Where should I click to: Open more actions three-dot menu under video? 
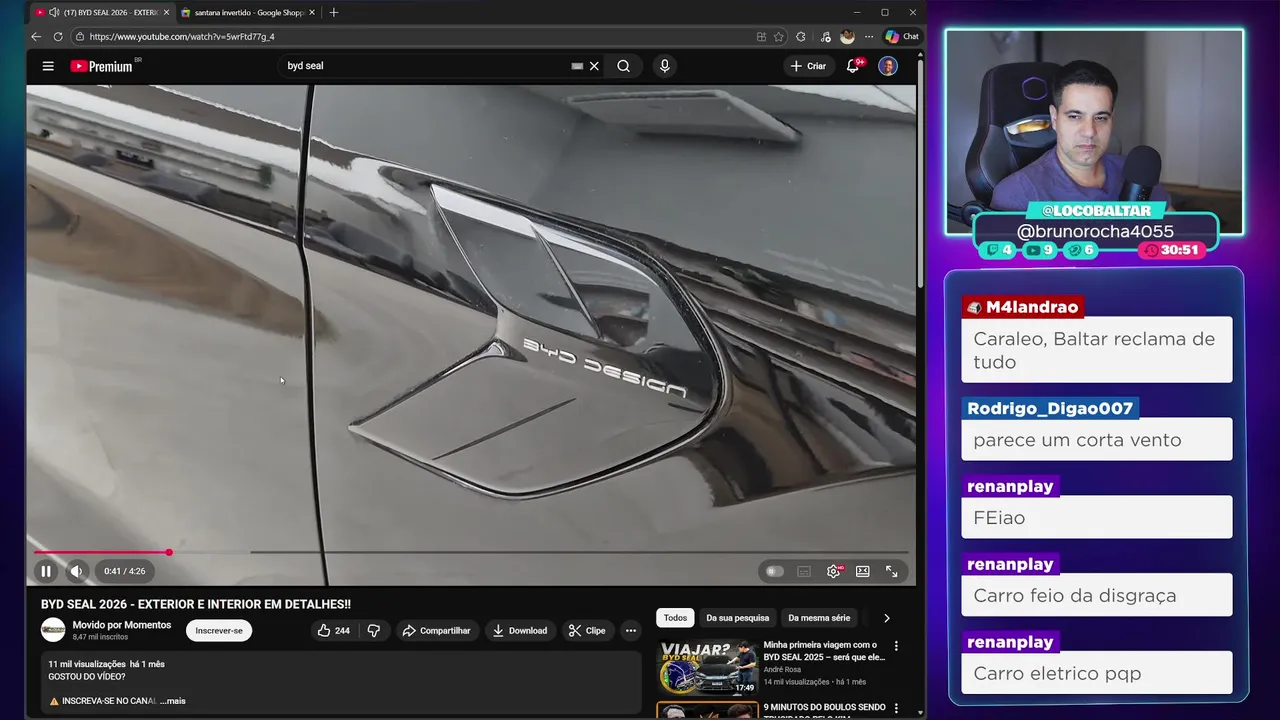click(630, 630)
